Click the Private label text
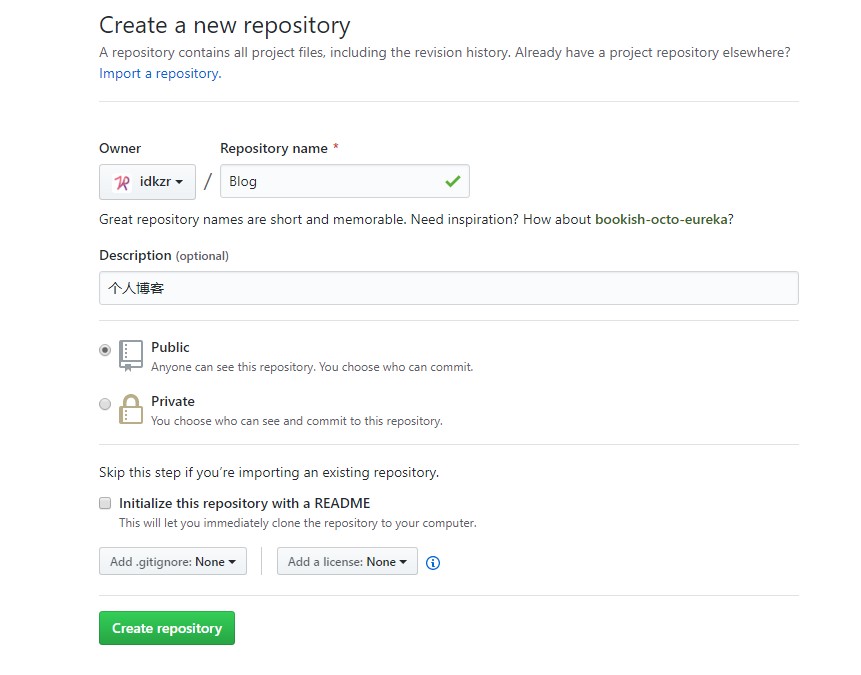 coord(172,401)
